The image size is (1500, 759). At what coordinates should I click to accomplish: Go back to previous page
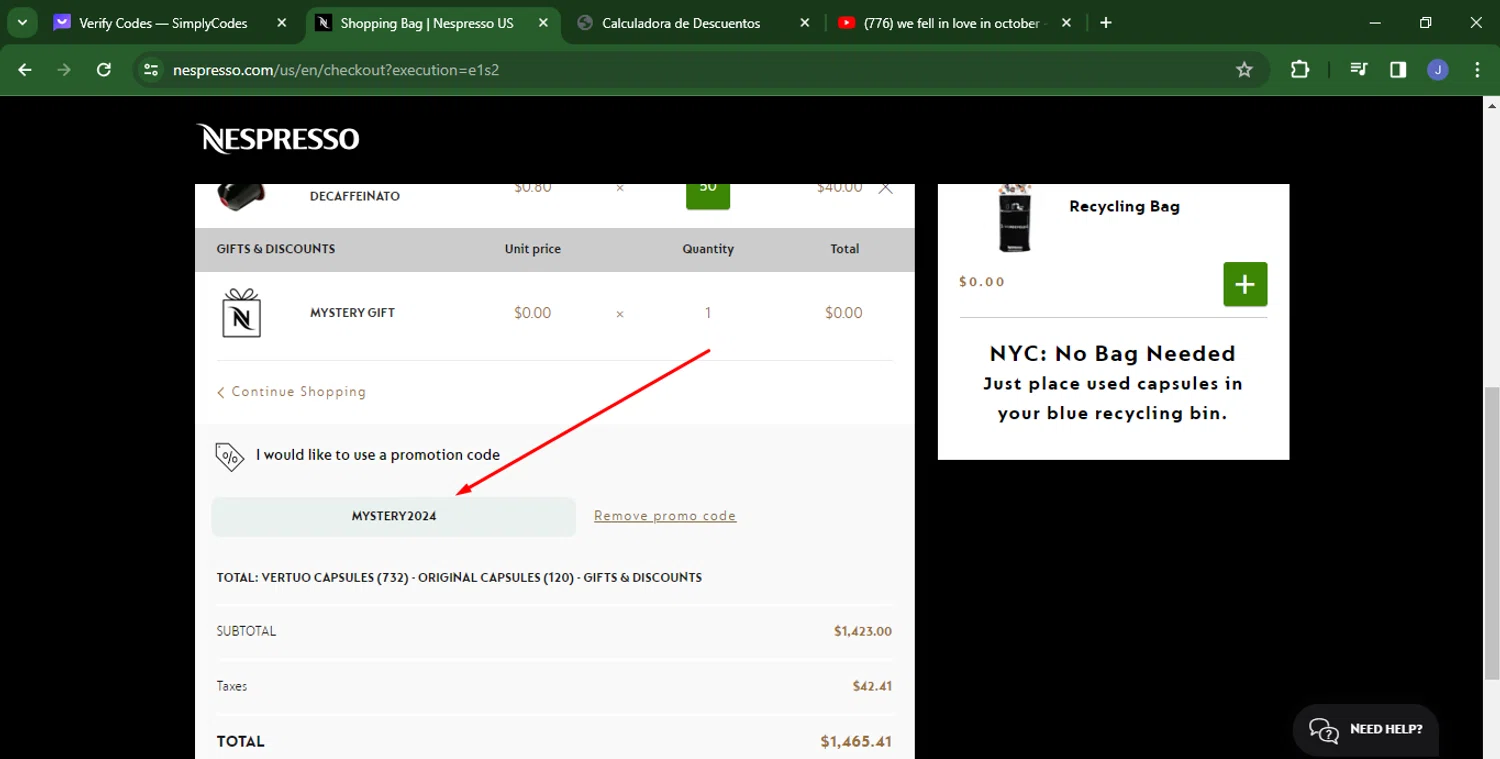click(x=25, y=69)
